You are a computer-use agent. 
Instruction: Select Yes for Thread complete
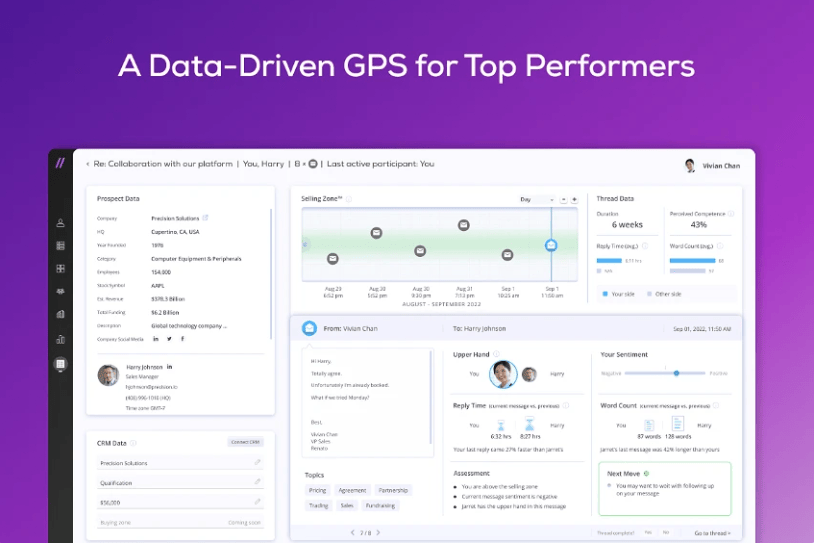[648, 532]
